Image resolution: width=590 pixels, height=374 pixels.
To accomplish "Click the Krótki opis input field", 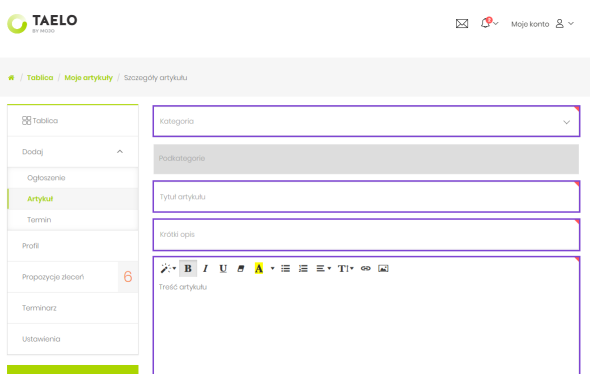I will (366, 234).
